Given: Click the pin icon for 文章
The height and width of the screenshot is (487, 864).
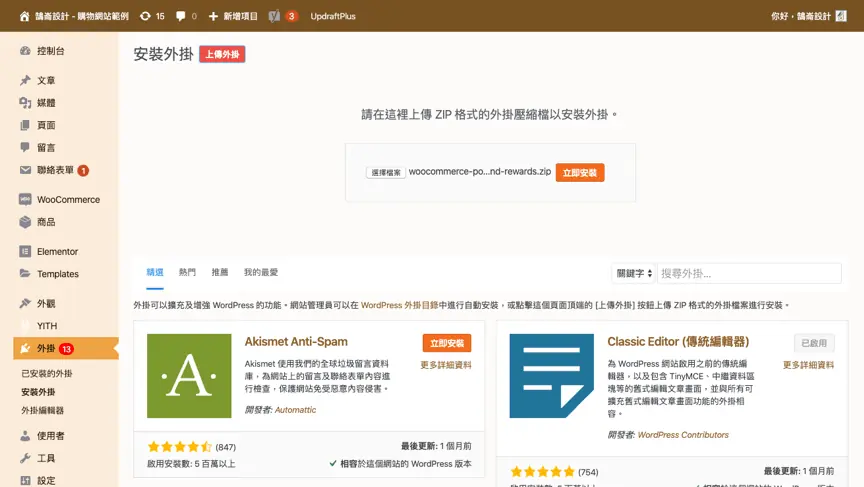Looking at the screenshot, I should 25,80.
